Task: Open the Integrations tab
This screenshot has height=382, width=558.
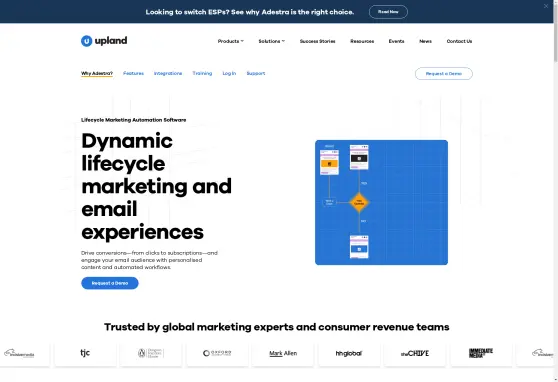Action: tap(168, 73)
